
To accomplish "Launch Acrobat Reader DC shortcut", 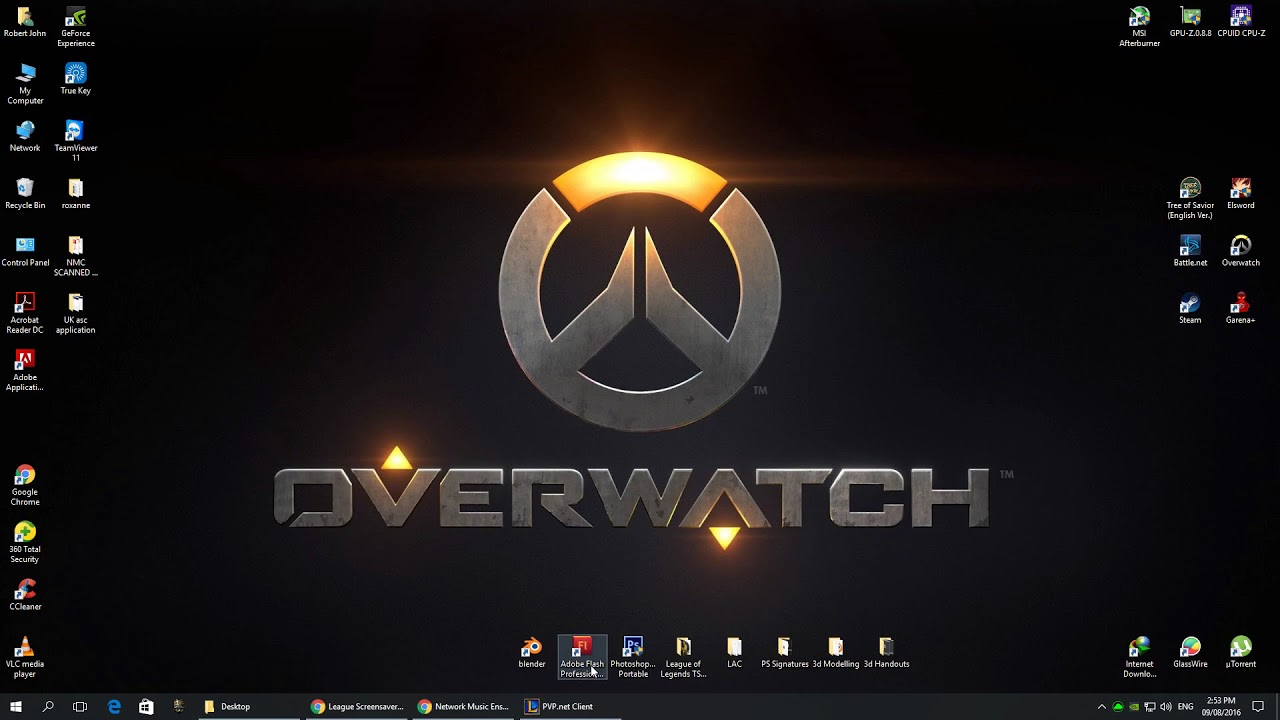I will (x=25, y=313).
